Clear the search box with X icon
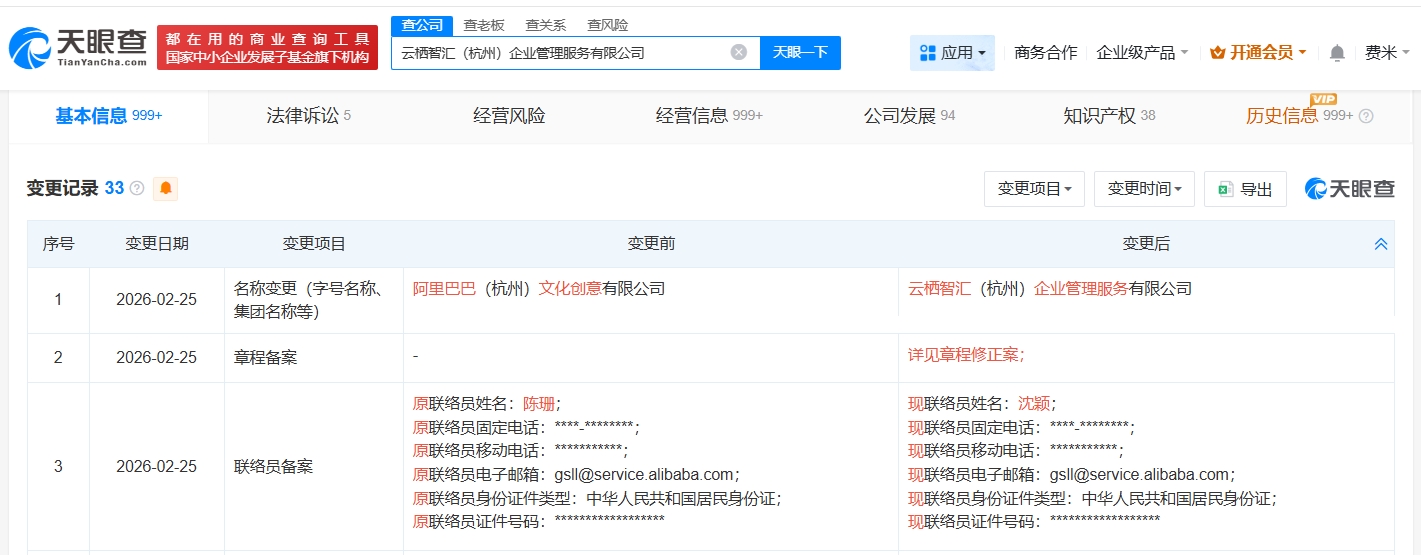The image size is (1421, 555). pos(738,52)
